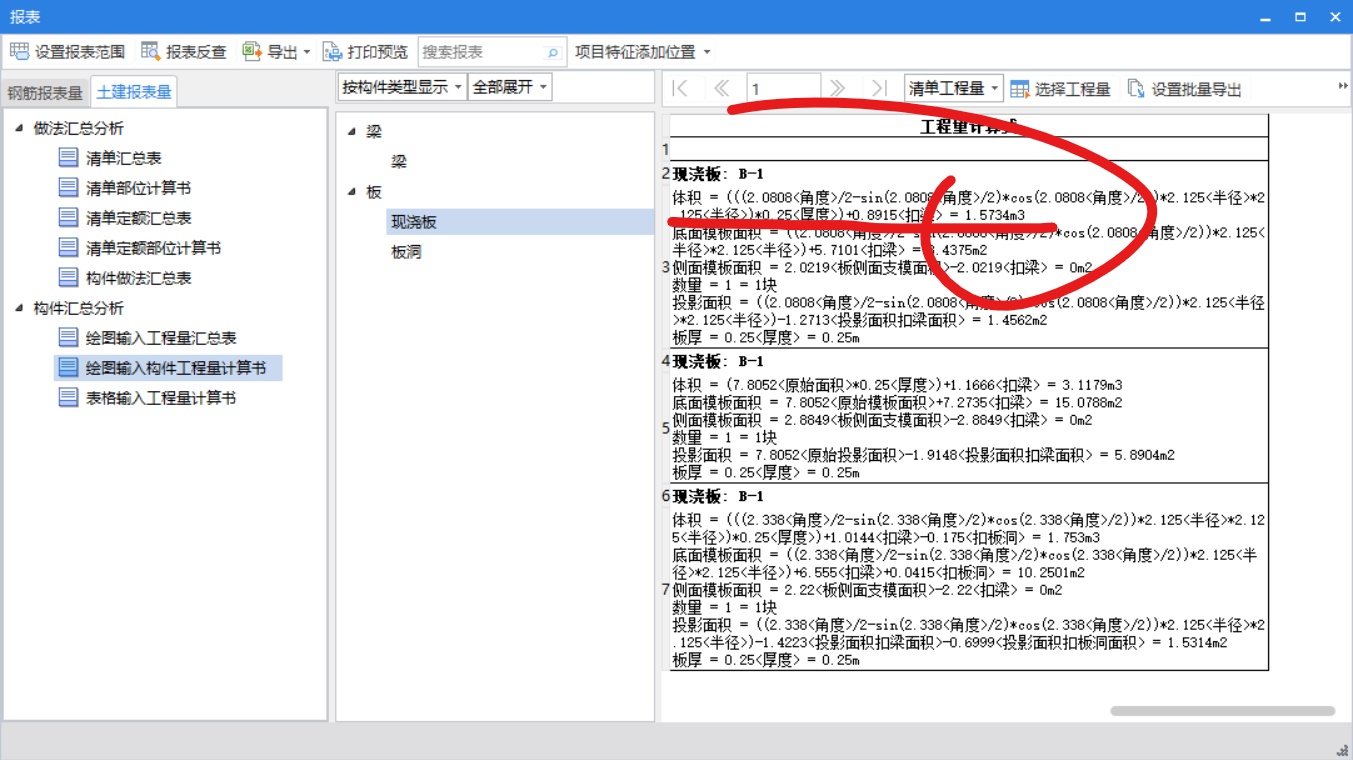Click the 设置批量导出 icon
1353x760 pixels.
click(x=1136, y=89)
